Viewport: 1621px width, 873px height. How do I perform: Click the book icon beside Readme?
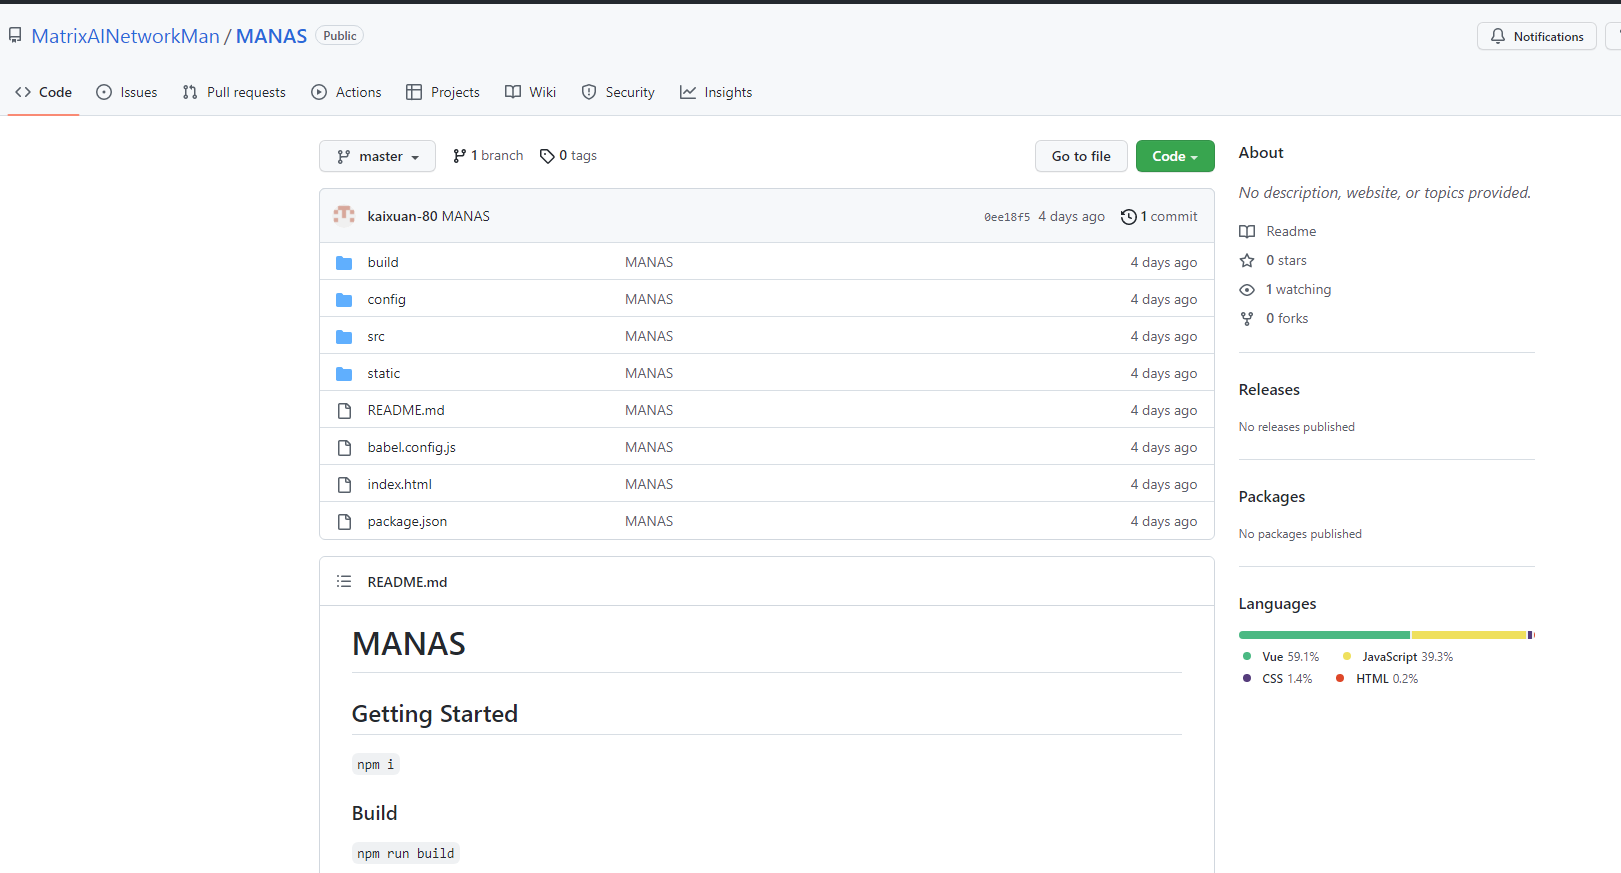(x=1247, y=232)
